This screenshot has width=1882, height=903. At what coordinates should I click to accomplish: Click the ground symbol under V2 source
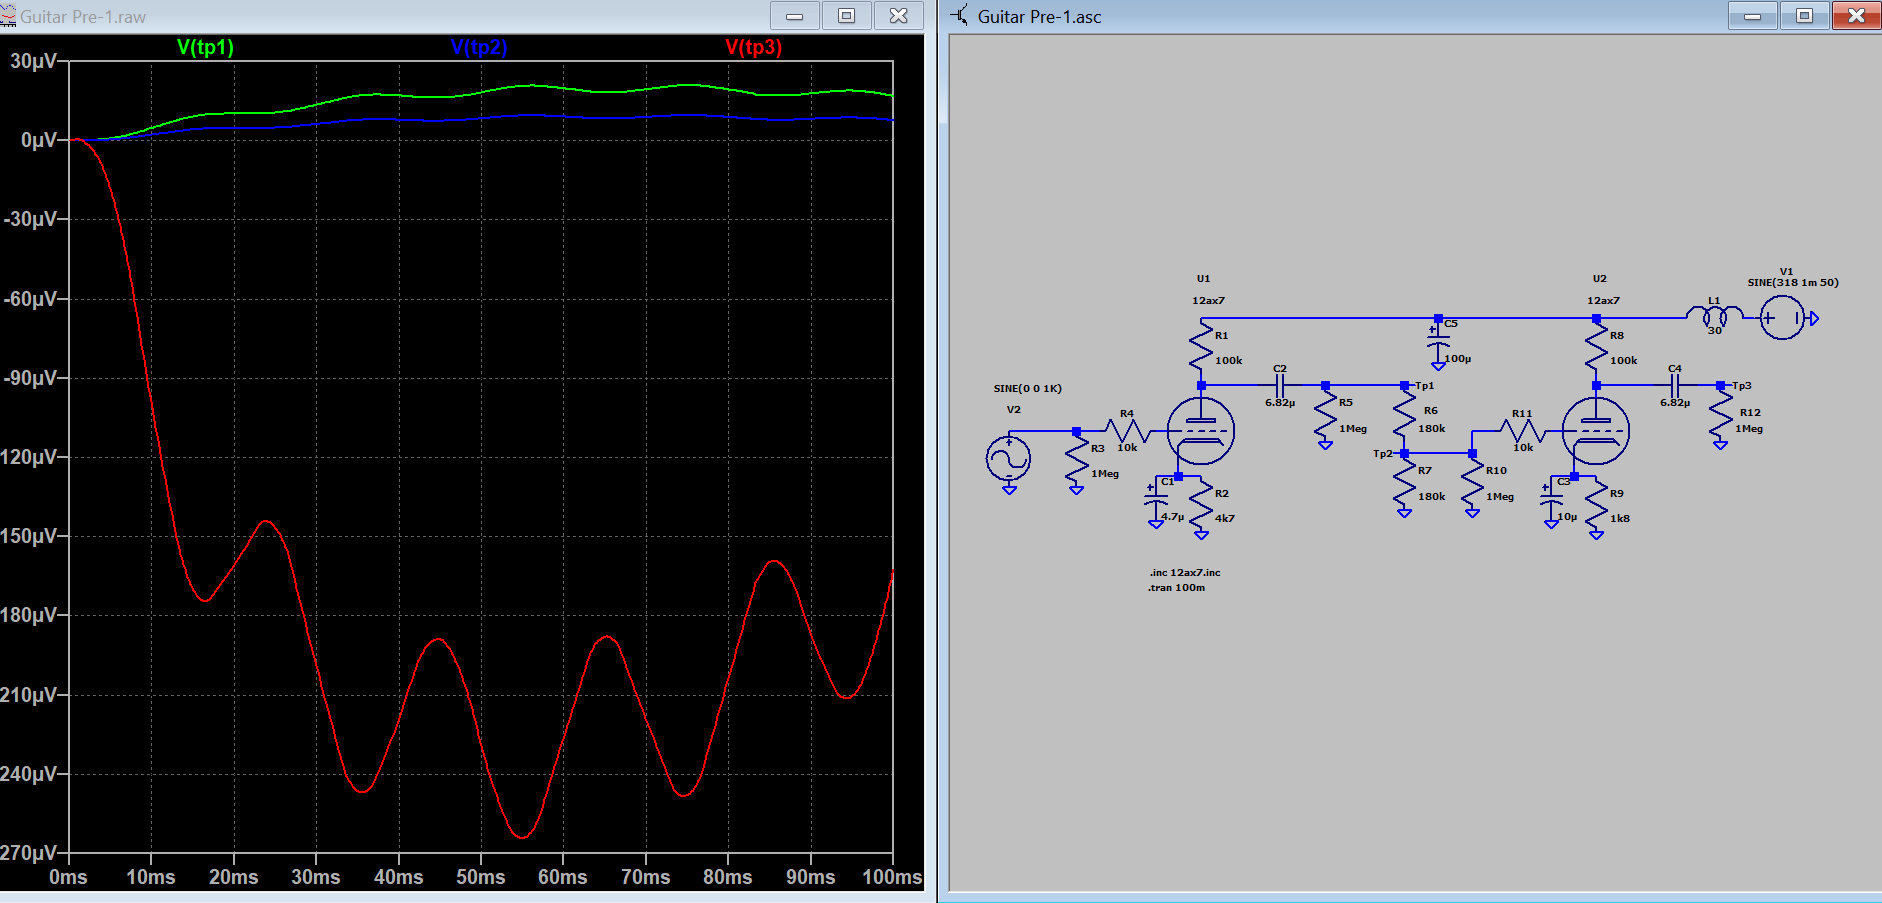(x=1009, y=490)
